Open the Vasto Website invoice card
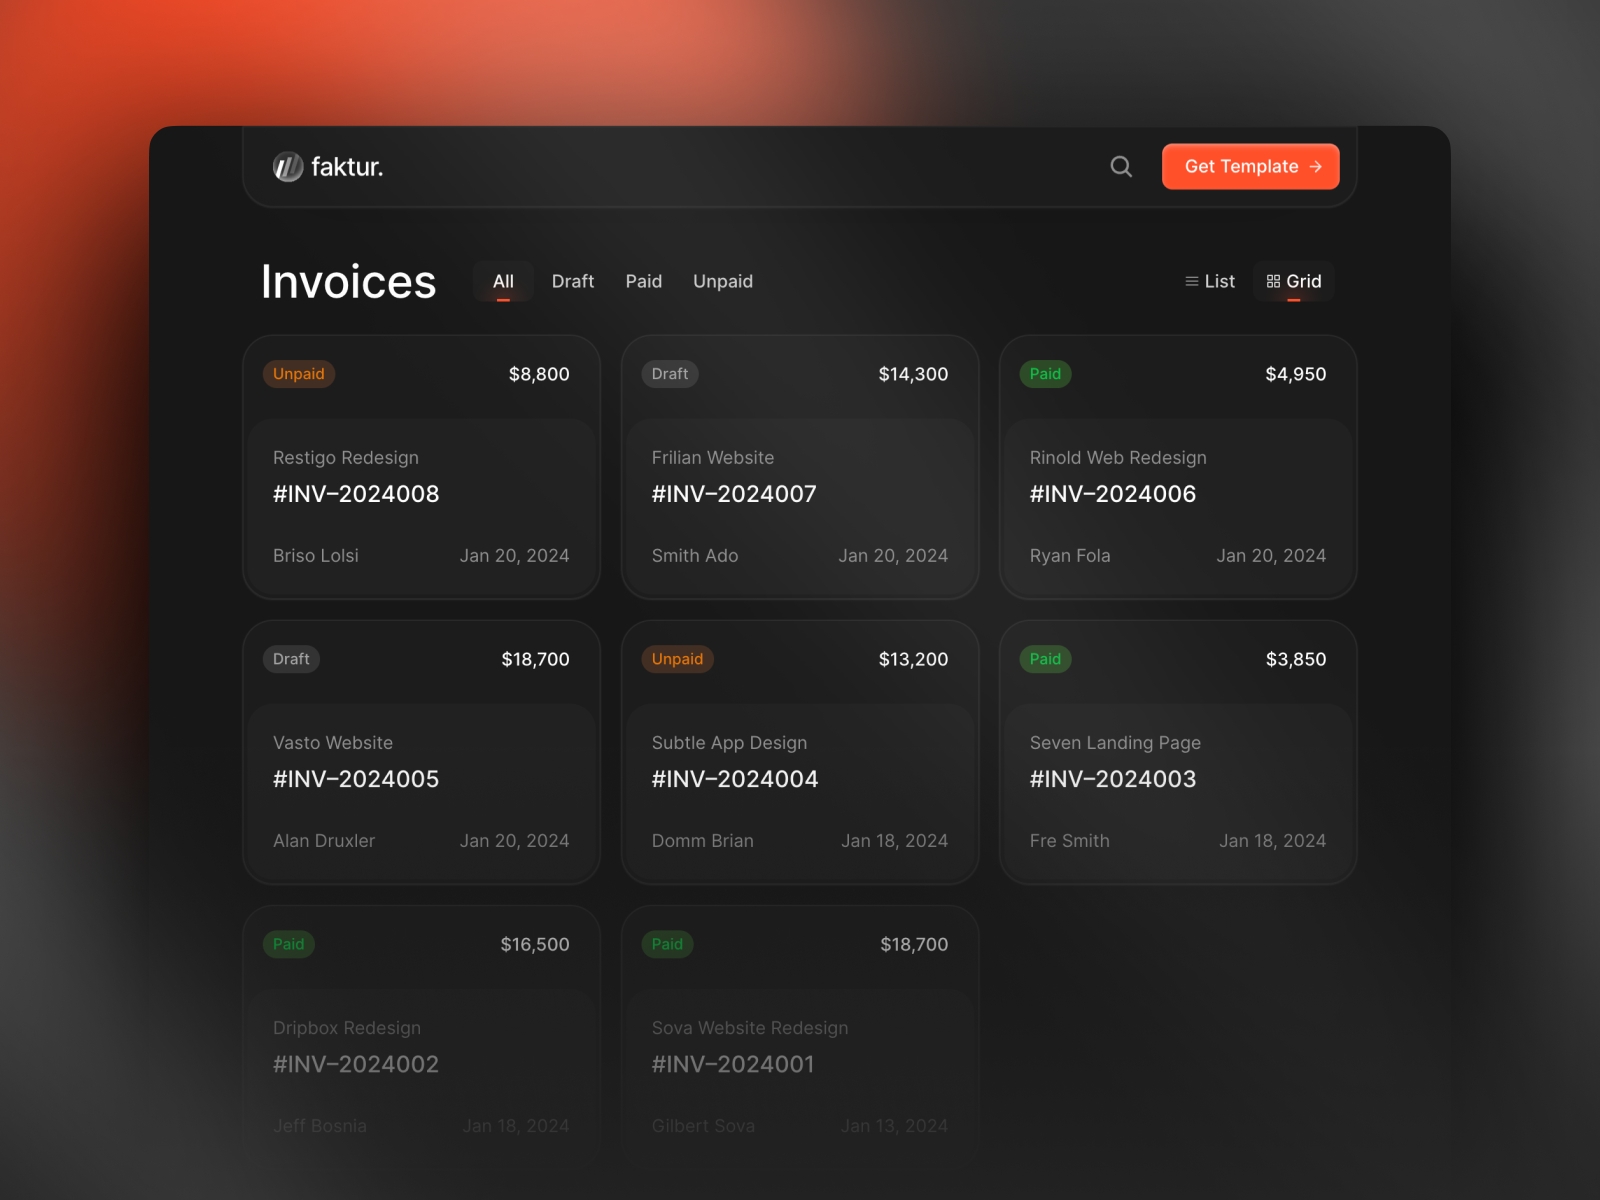Image resolution: width=1600 pixels, height=1200 pixels. (x=421, y=780)
